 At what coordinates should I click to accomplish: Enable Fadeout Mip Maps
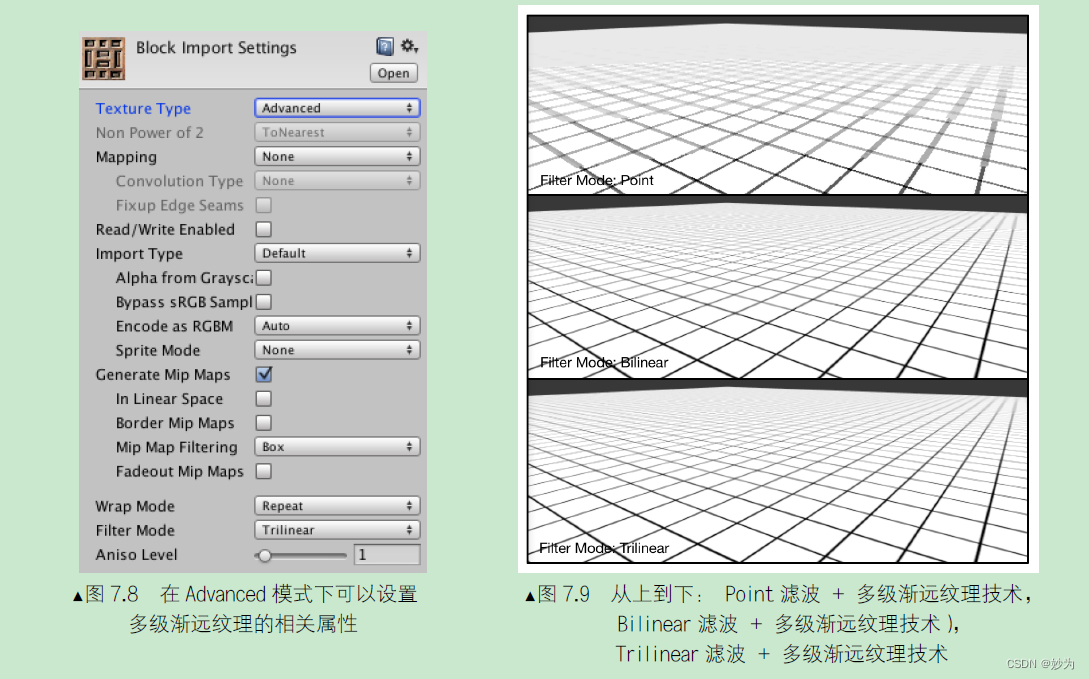point(262,471)
